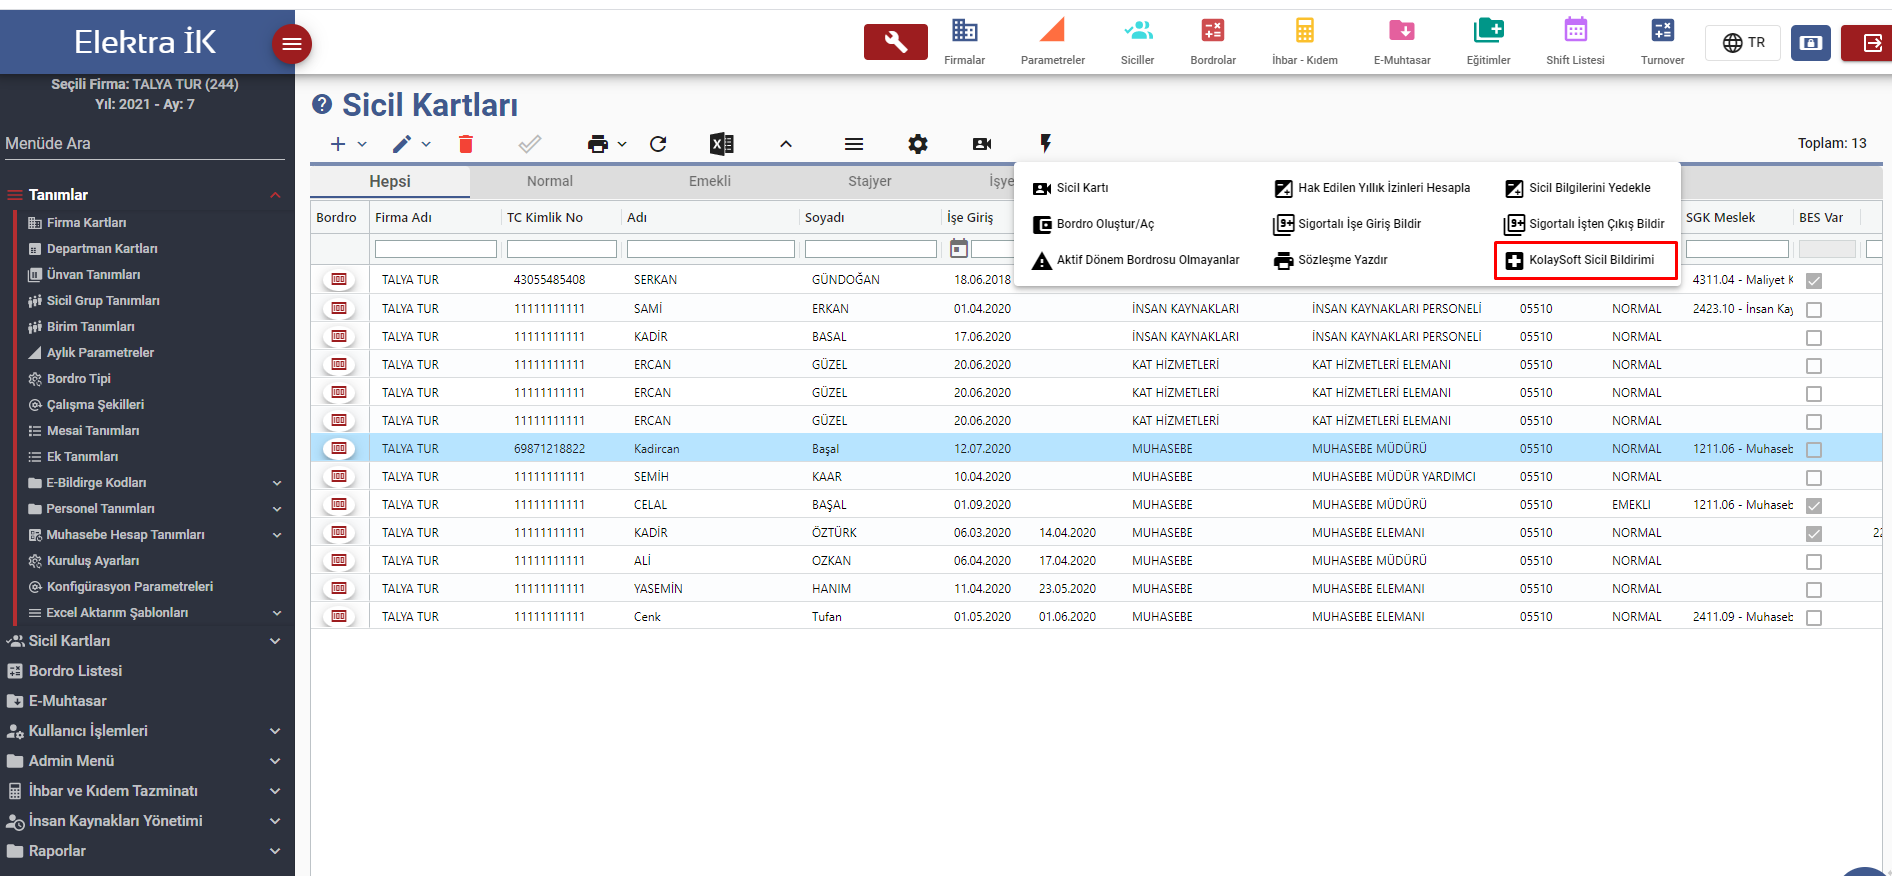Click the red delete trash icon
The width and height of the screenshot is (1892, 876).
coord(465,144)
